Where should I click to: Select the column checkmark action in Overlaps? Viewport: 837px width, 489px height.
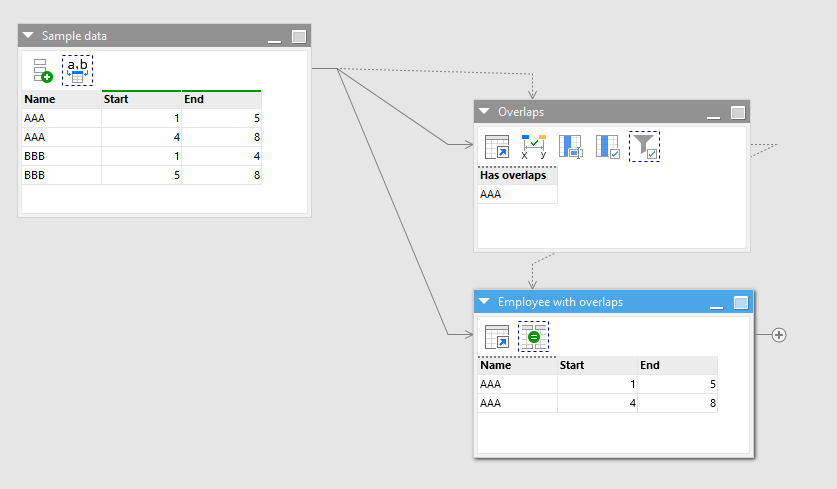(608, 147)
